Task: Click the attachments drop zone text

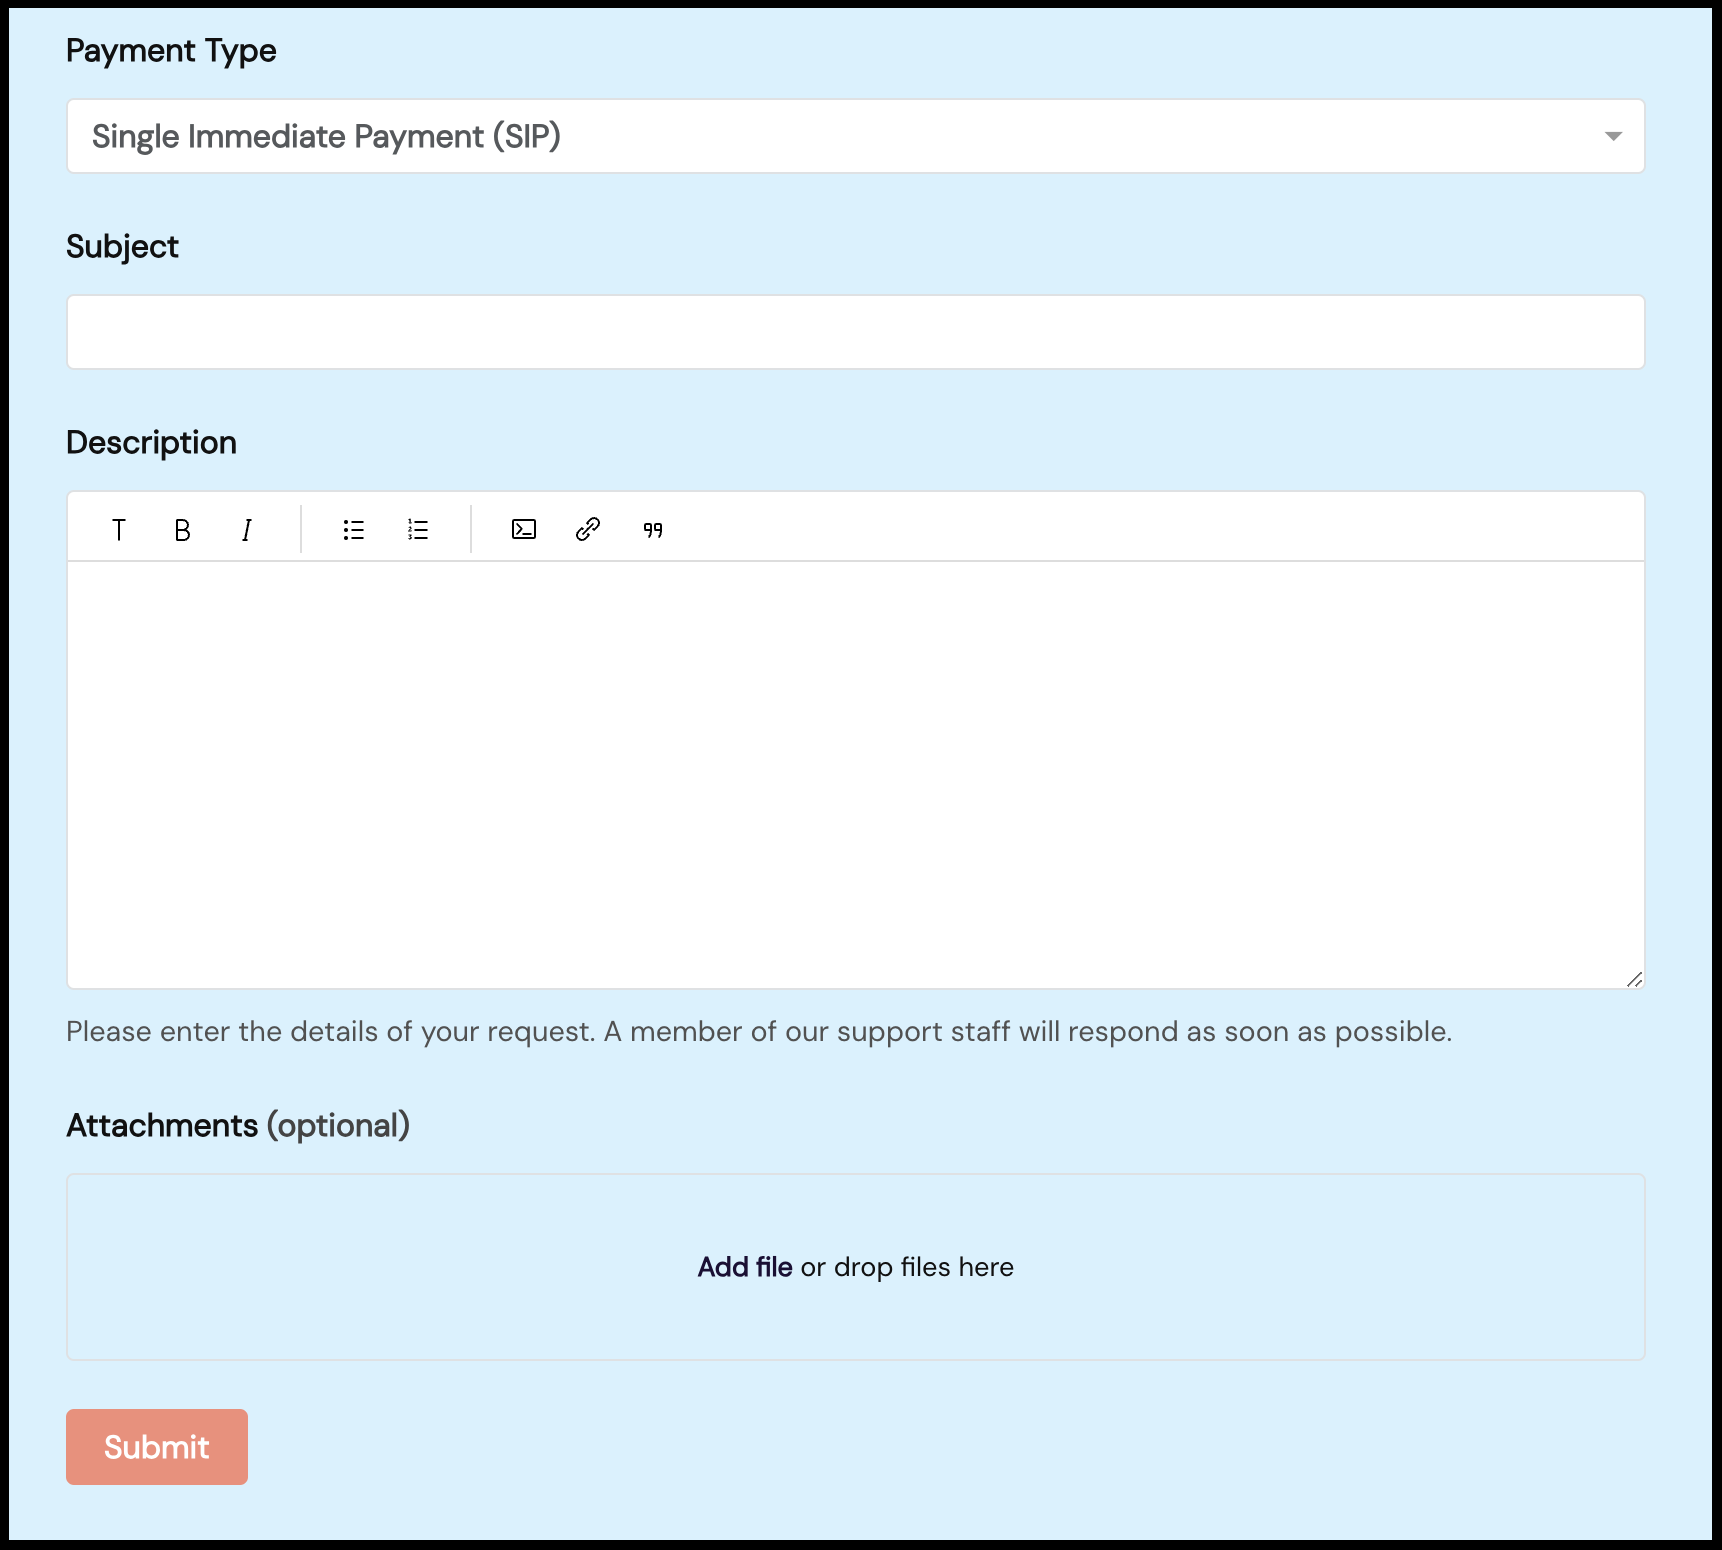Action: [855, 1267]
